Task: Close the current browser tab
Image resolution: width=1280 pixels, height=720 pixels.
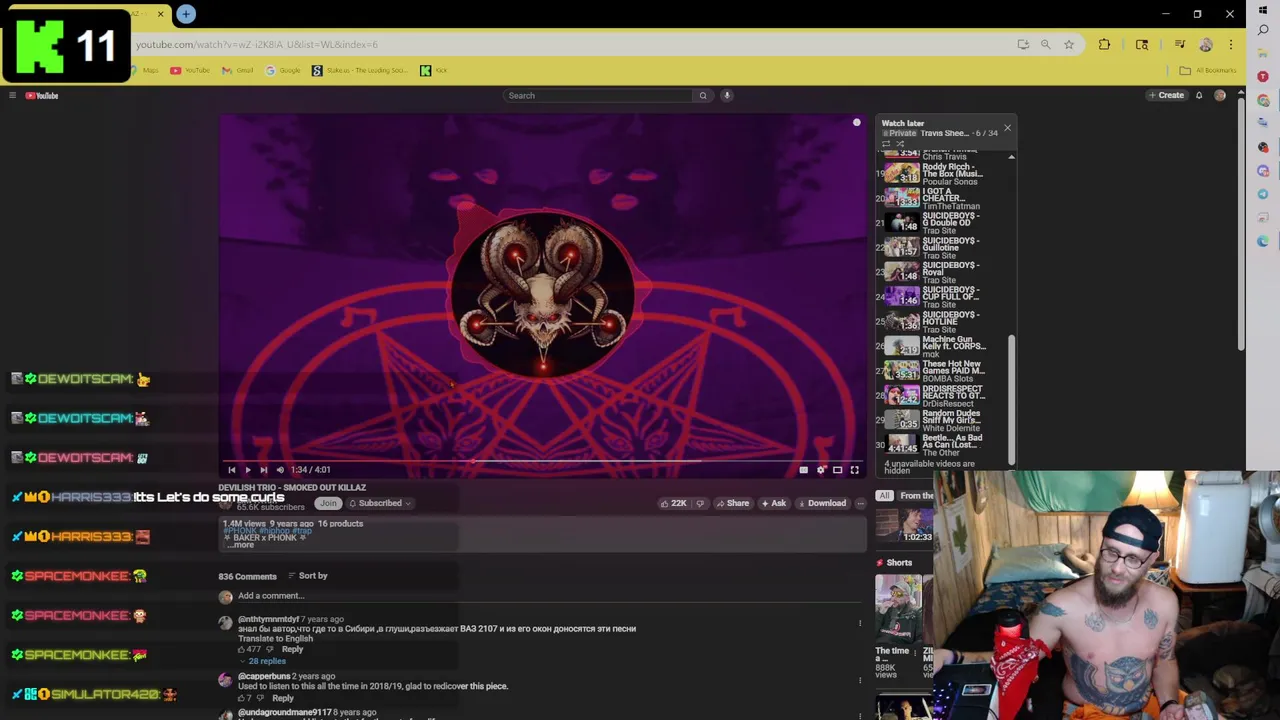Action: (160, 14)
